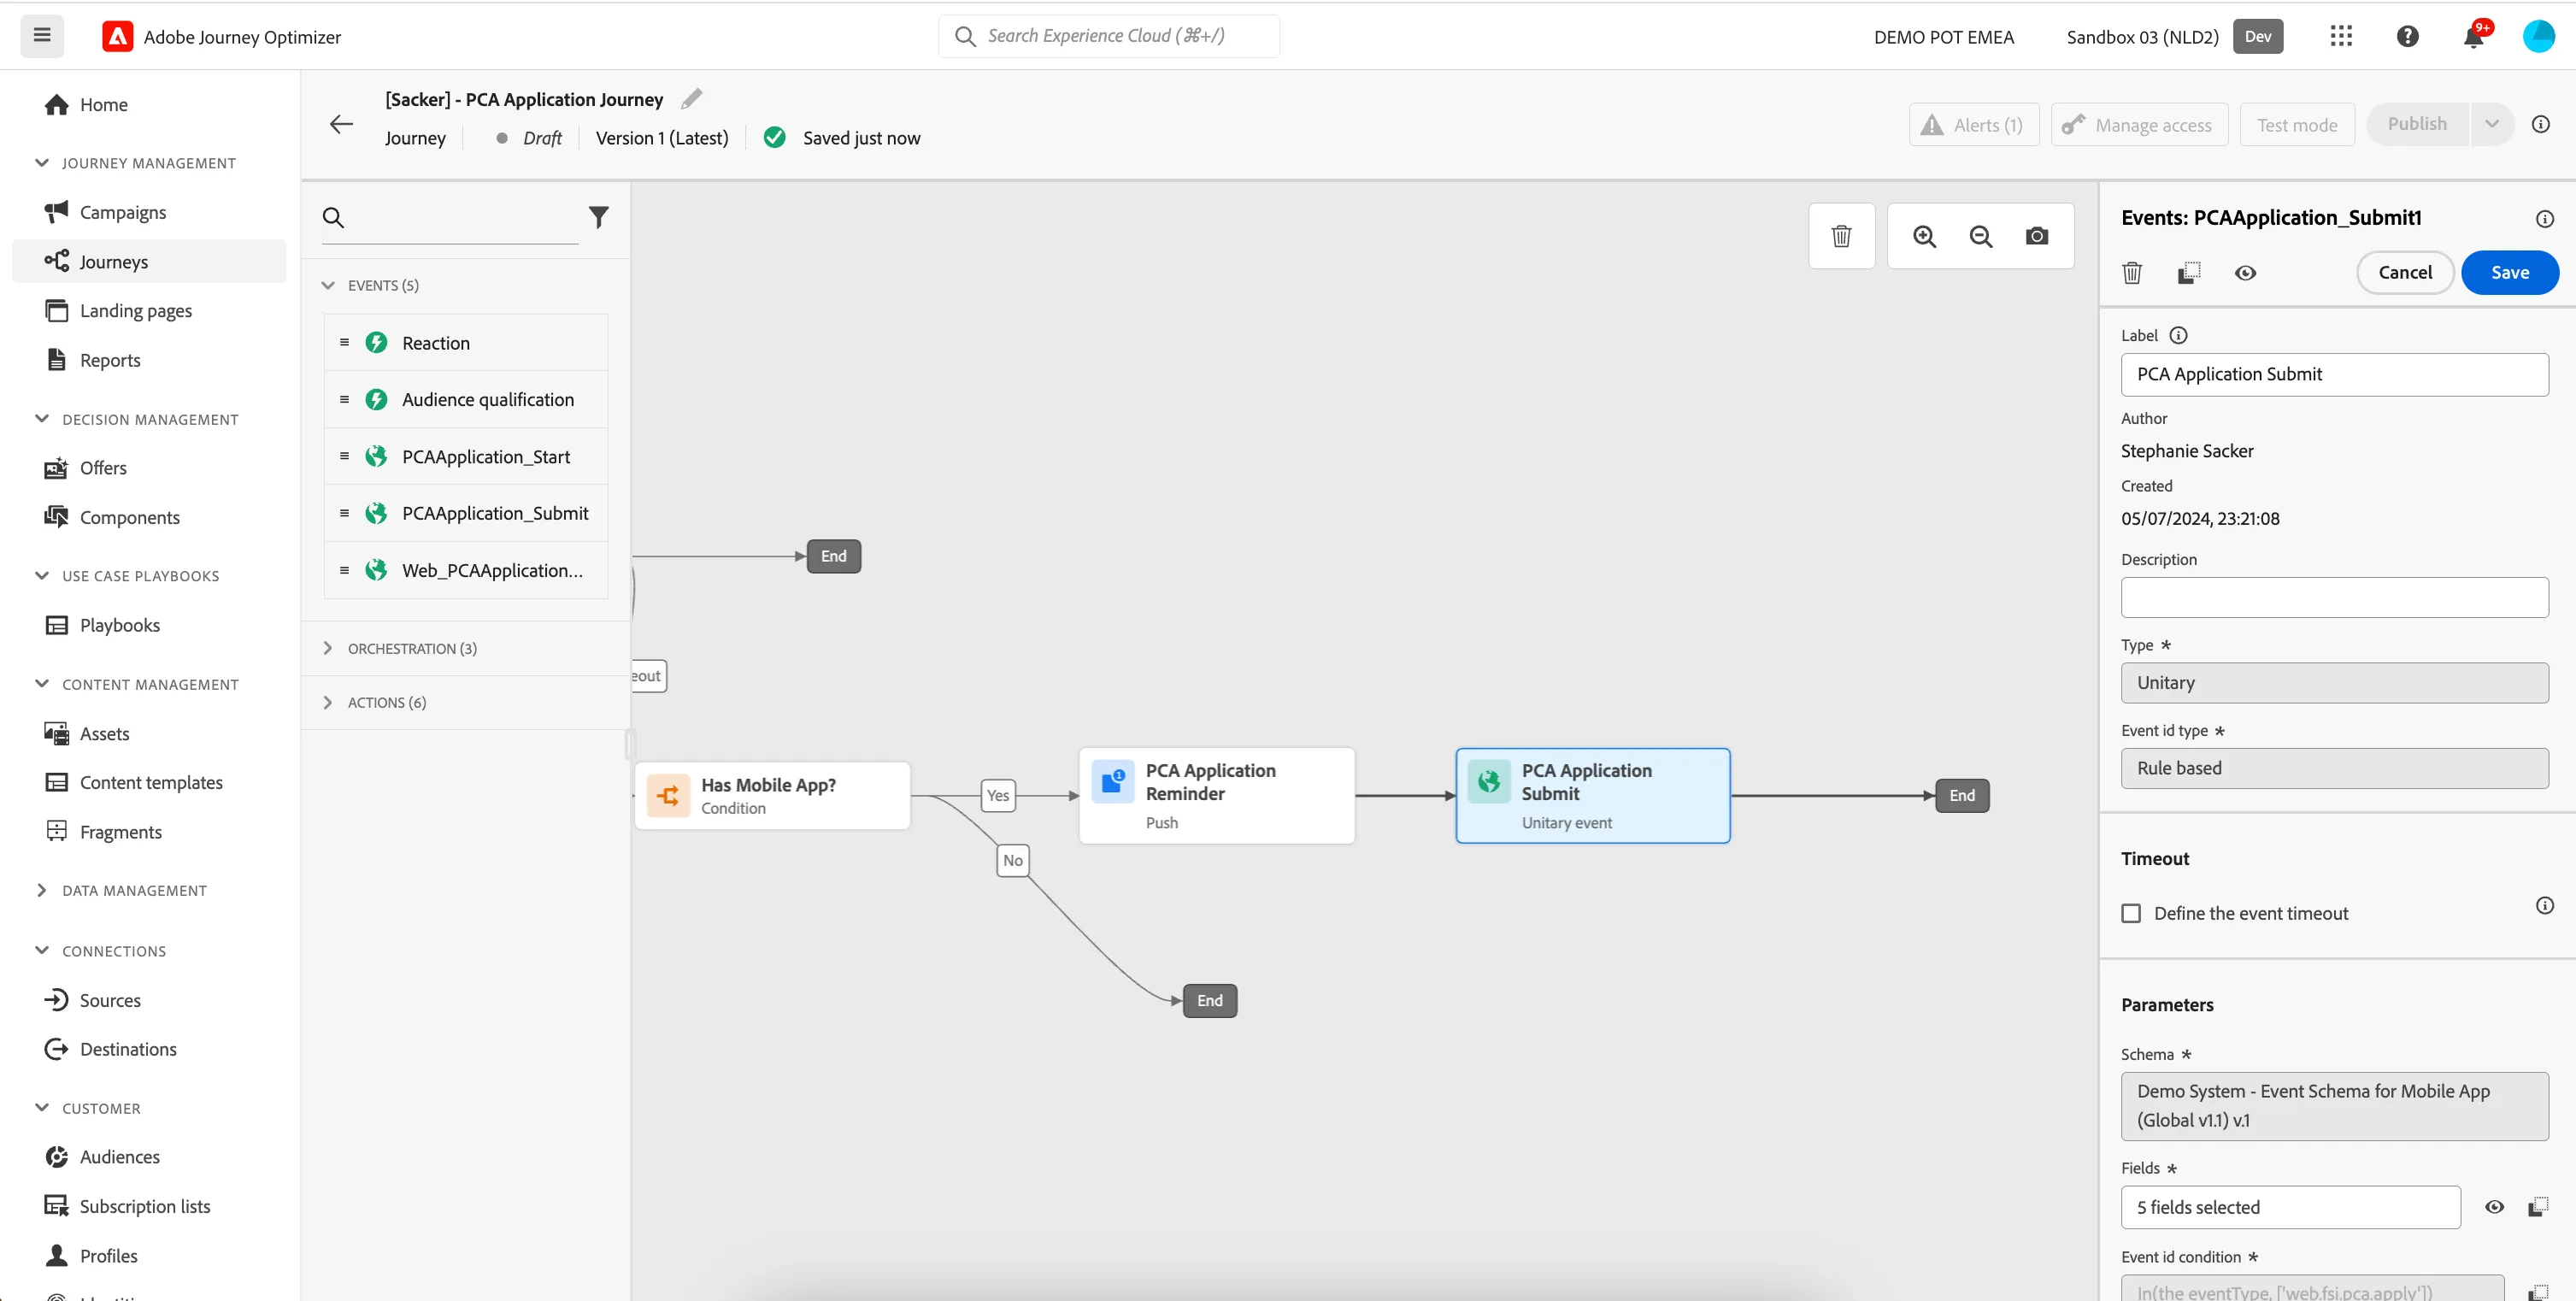Image resolution: width=2576 pixels, height=1301 pixels.
Task: Click the blue Save button
Action: 2510,272
